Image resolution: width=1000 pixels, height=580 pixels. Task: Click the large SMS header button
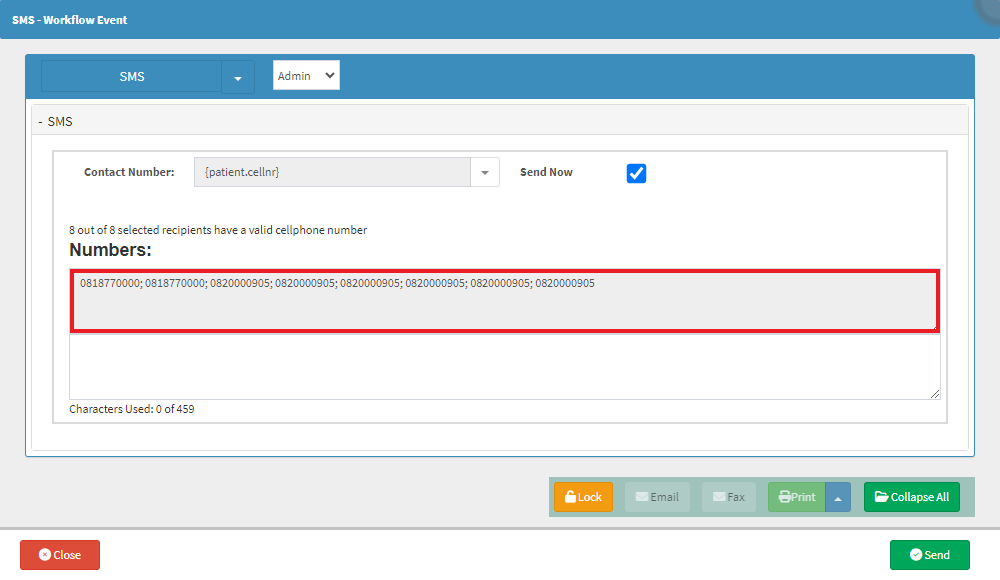[132, 77]
